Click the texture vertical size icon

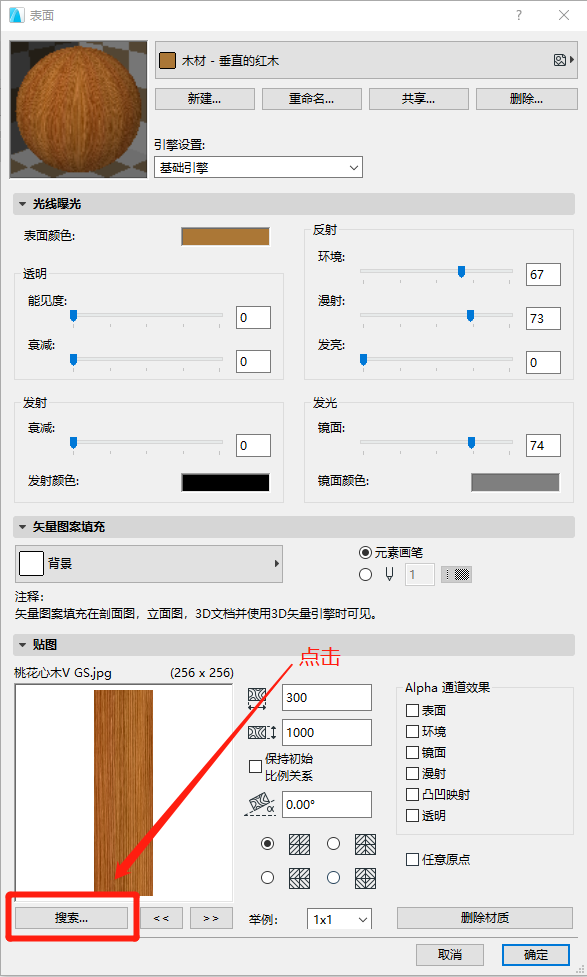click(x=262, y=733)
